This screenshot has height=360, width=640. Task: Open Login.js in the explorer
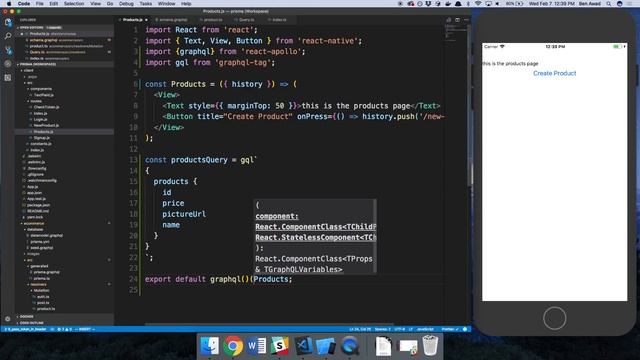coord(40,120)
